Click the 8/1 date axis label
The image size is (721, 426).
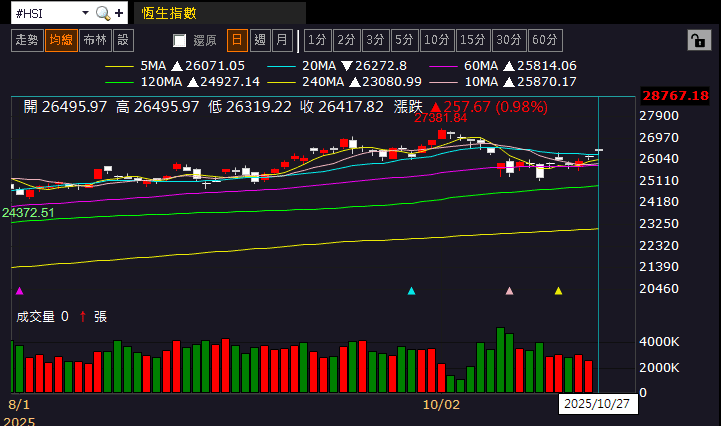19,405
